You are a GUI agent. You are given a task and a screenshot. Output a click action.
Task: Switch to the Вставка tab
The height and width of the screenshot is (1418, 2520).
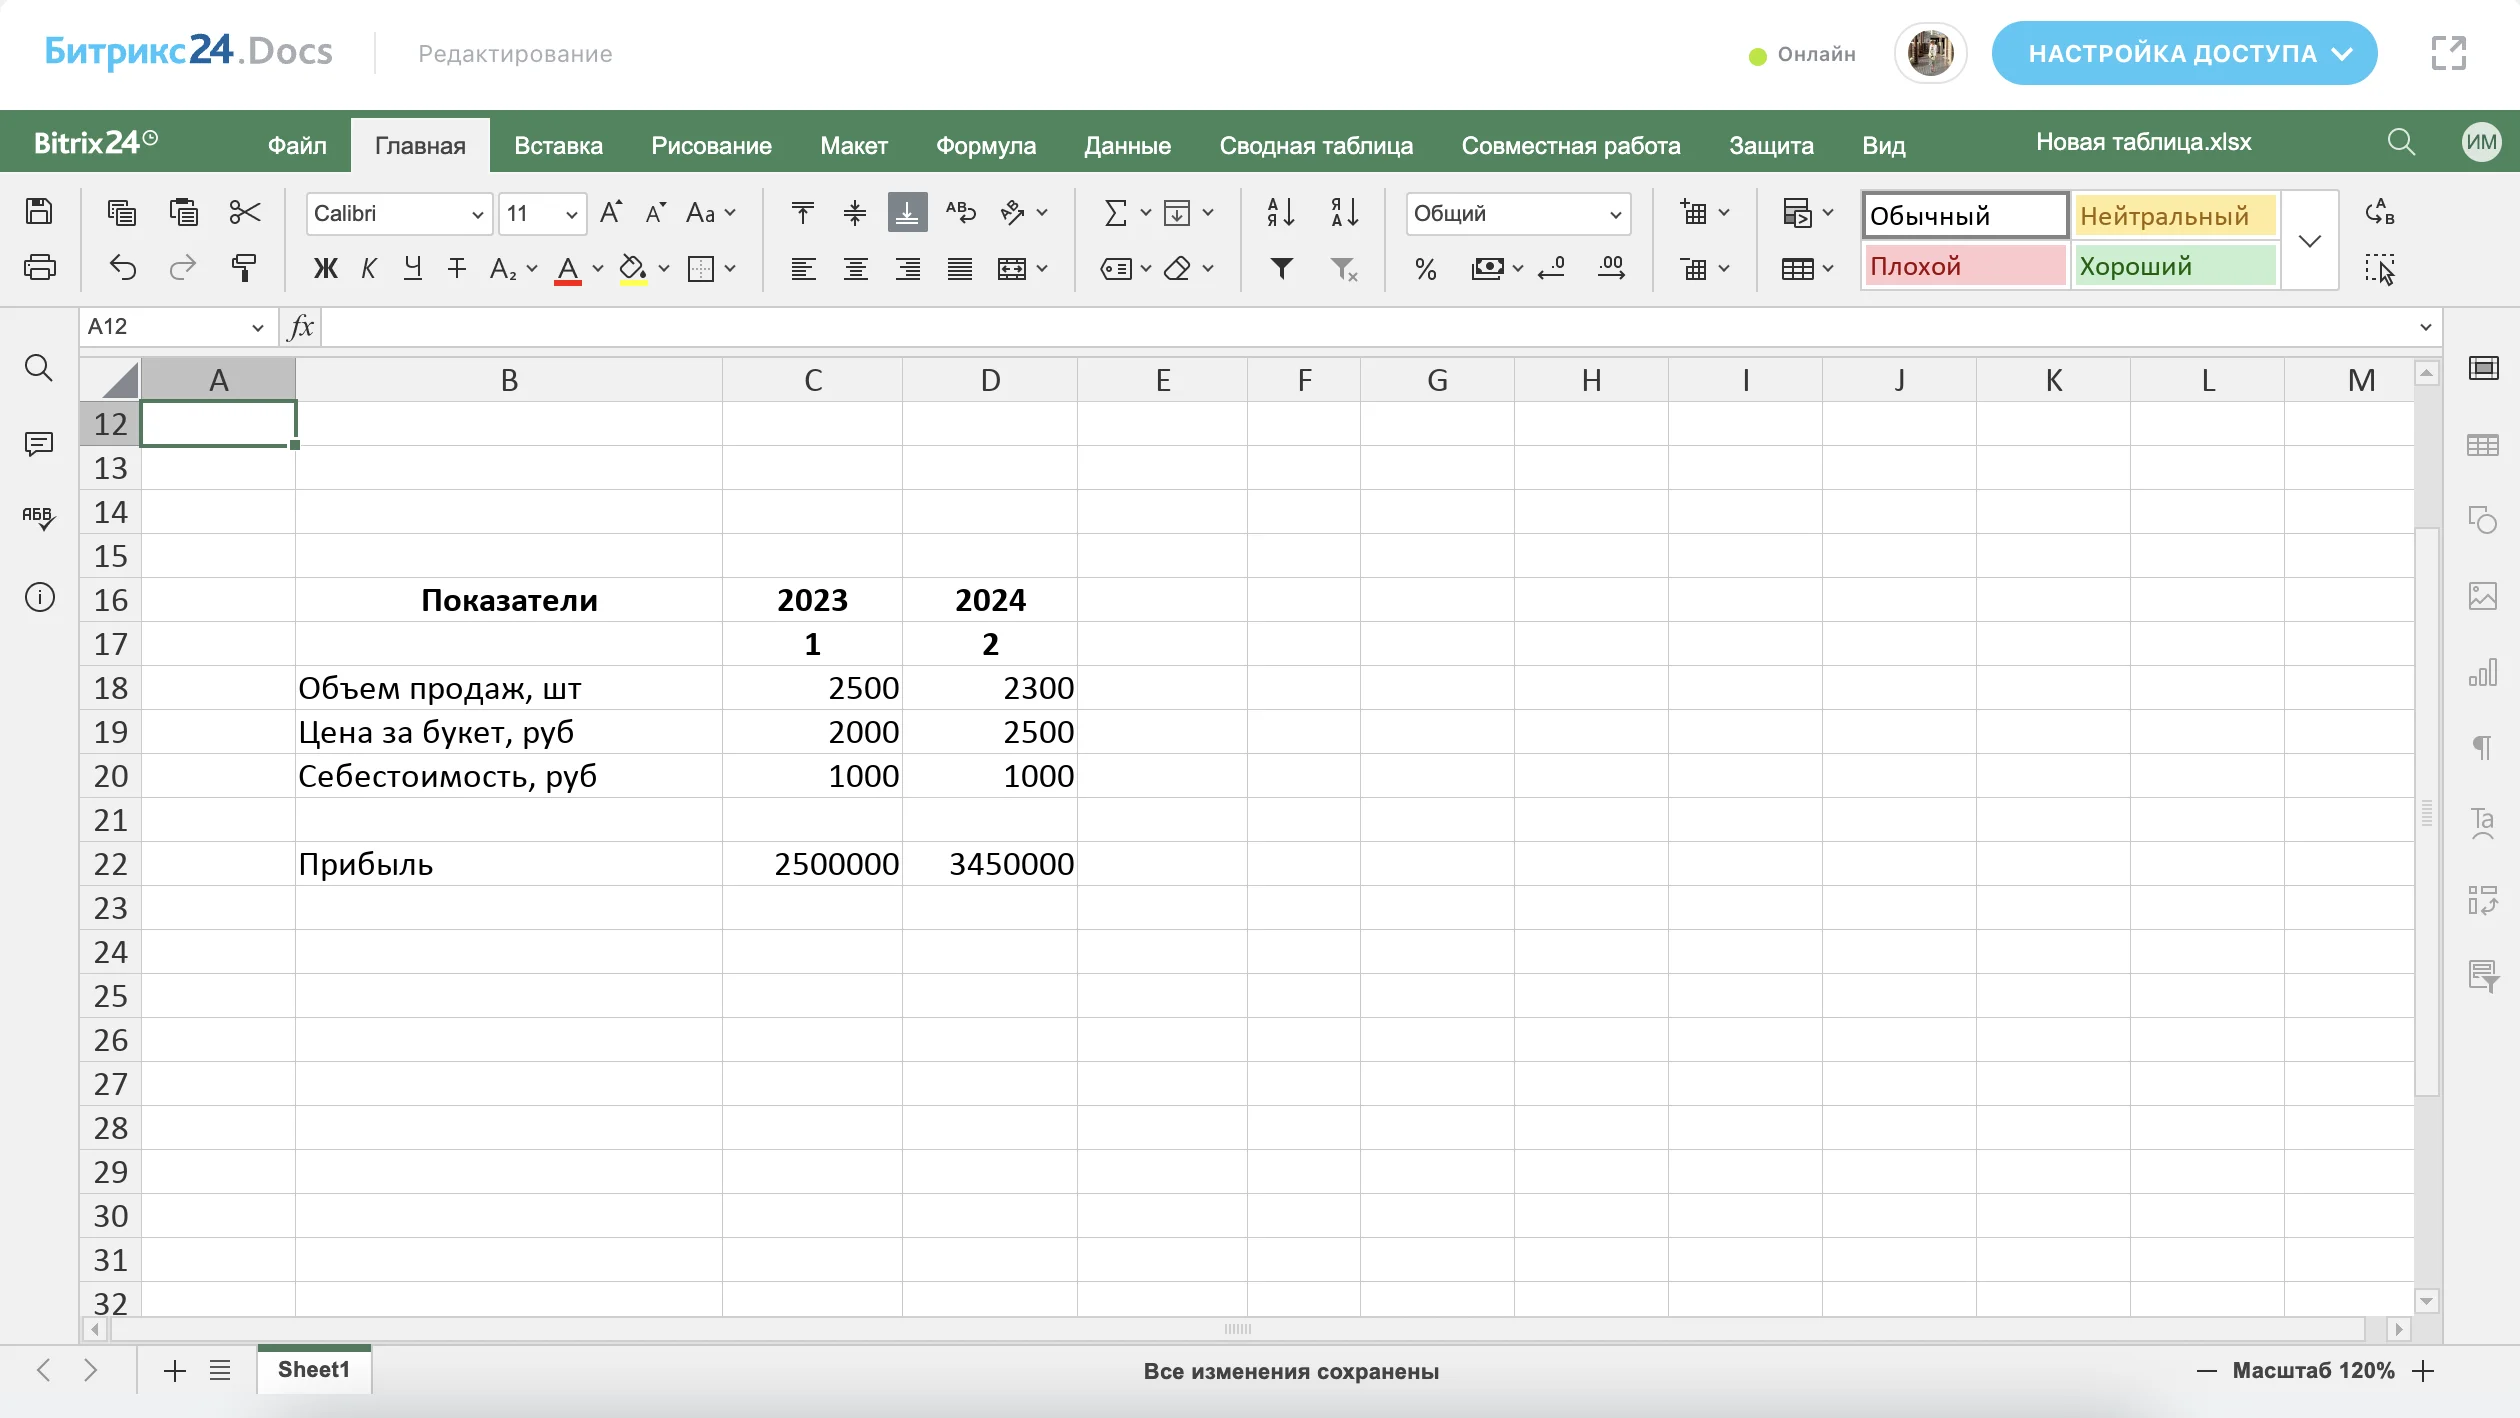(558, 145)
